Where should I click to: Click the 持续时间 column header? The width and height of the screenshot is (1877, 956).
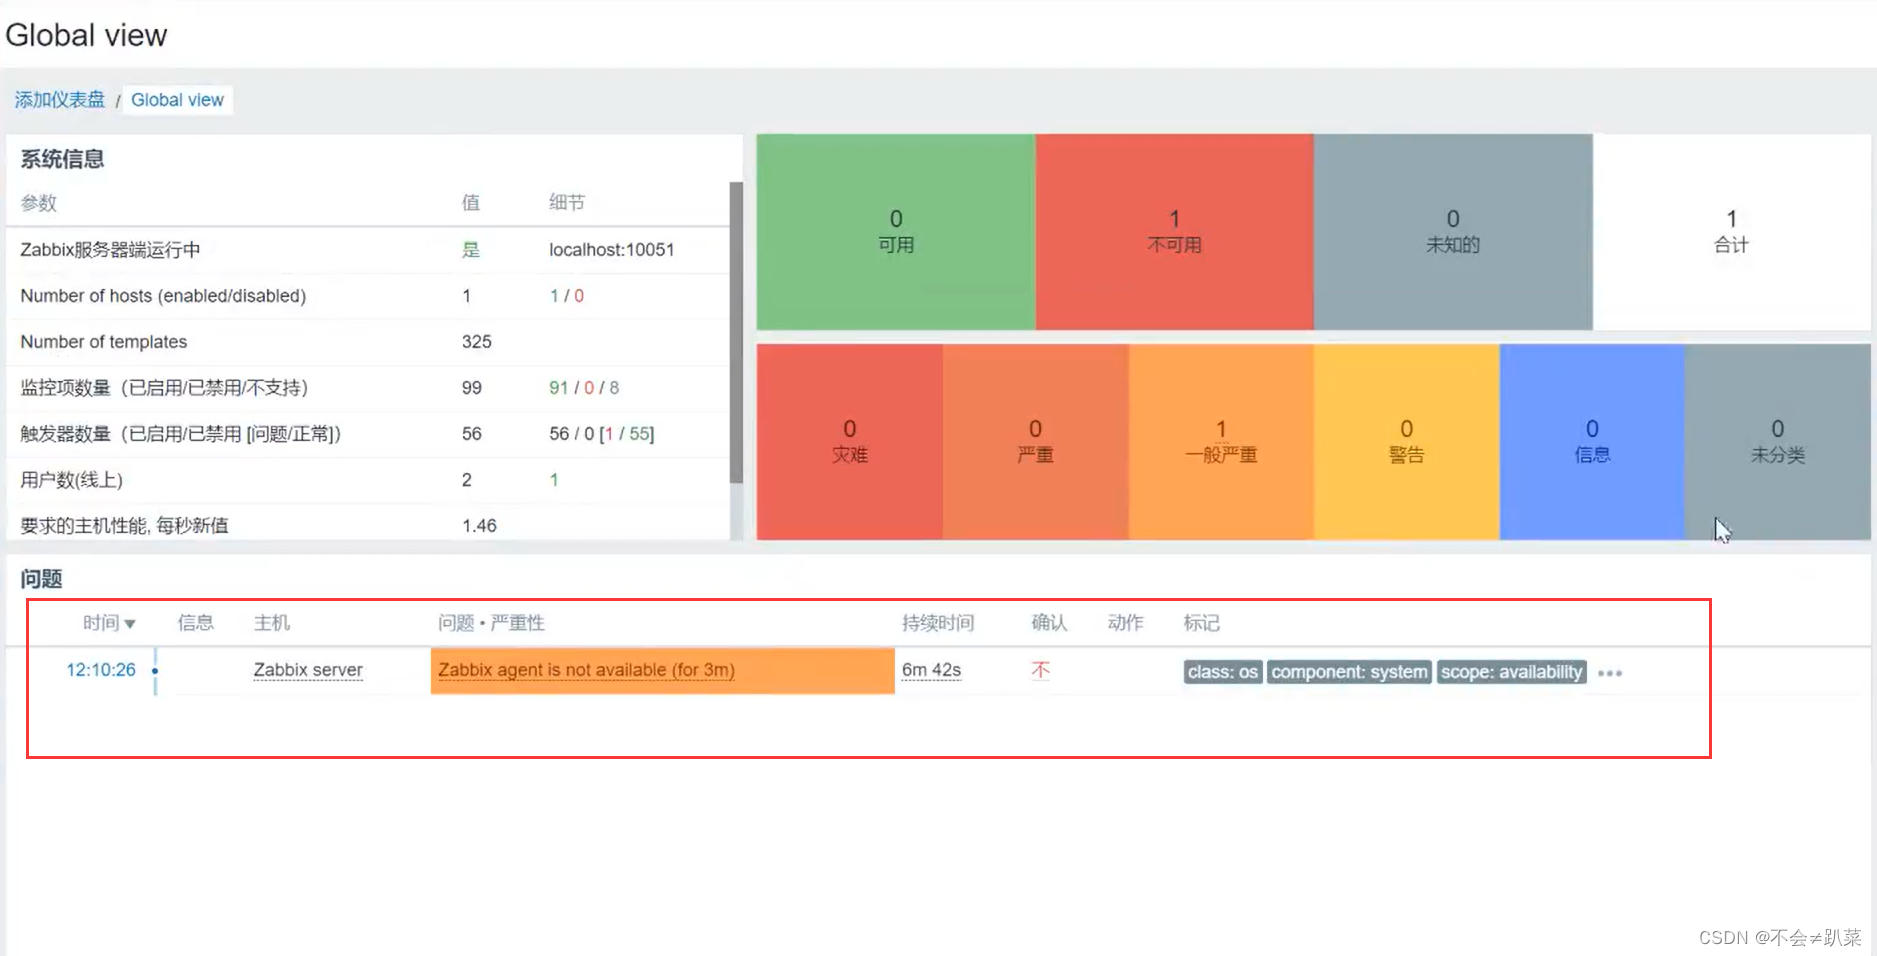click(x=937, y=623)
